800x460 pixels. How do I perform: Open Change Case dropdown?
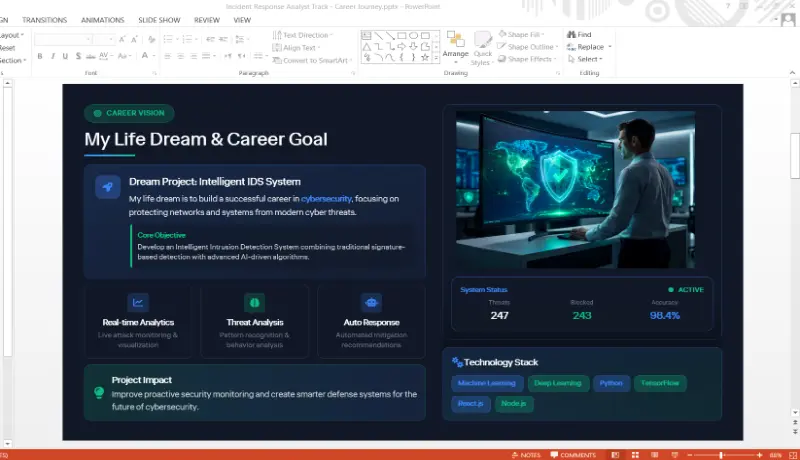click(x=124, y=56)
